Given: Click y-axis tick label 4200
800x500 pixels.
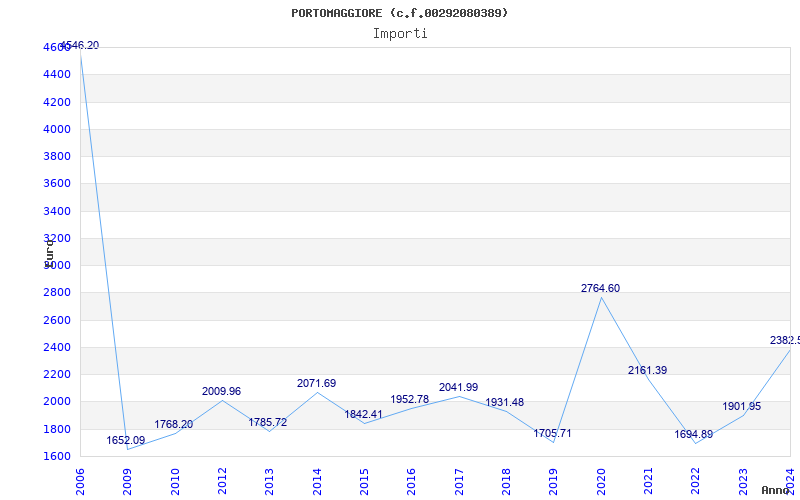Looking at the screenshot, I should pyautogui.click(x=57, y=102).
